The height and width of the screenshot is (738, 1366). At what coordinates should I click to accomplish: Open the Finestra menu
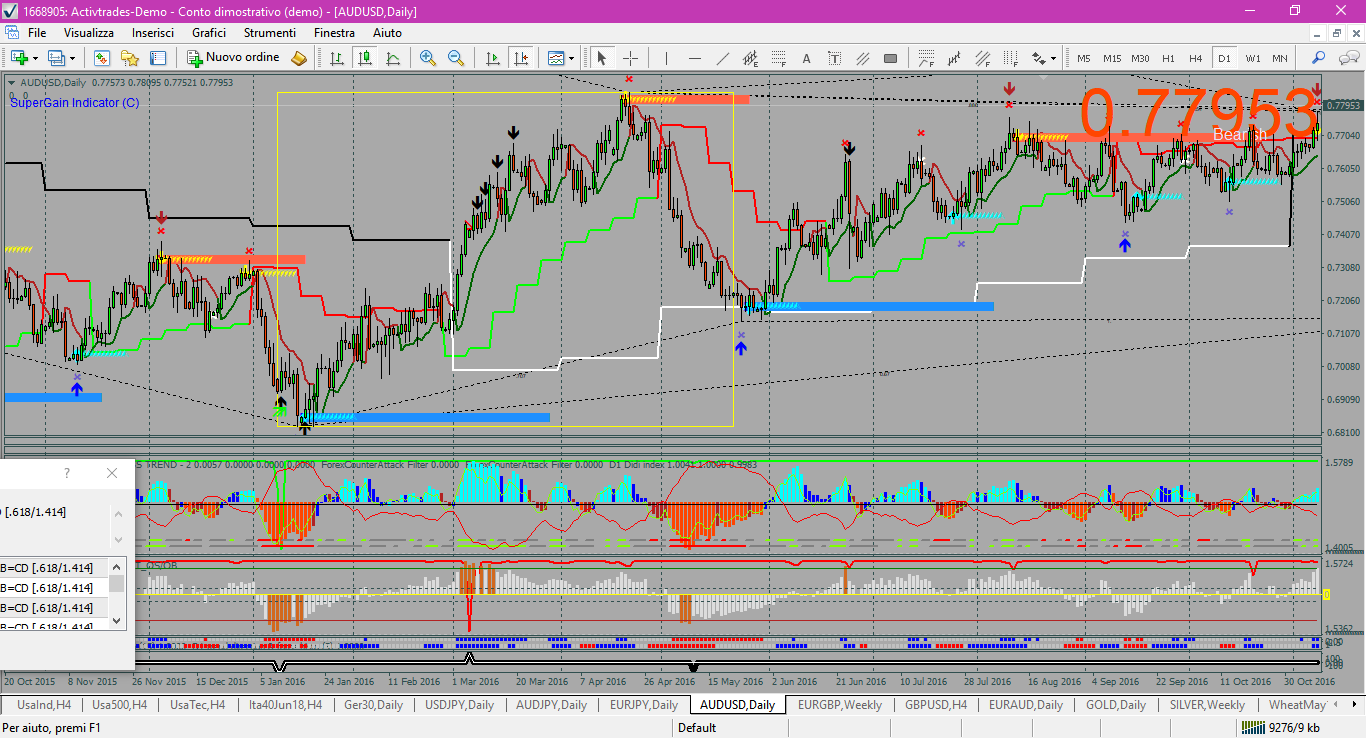(334, 33)
